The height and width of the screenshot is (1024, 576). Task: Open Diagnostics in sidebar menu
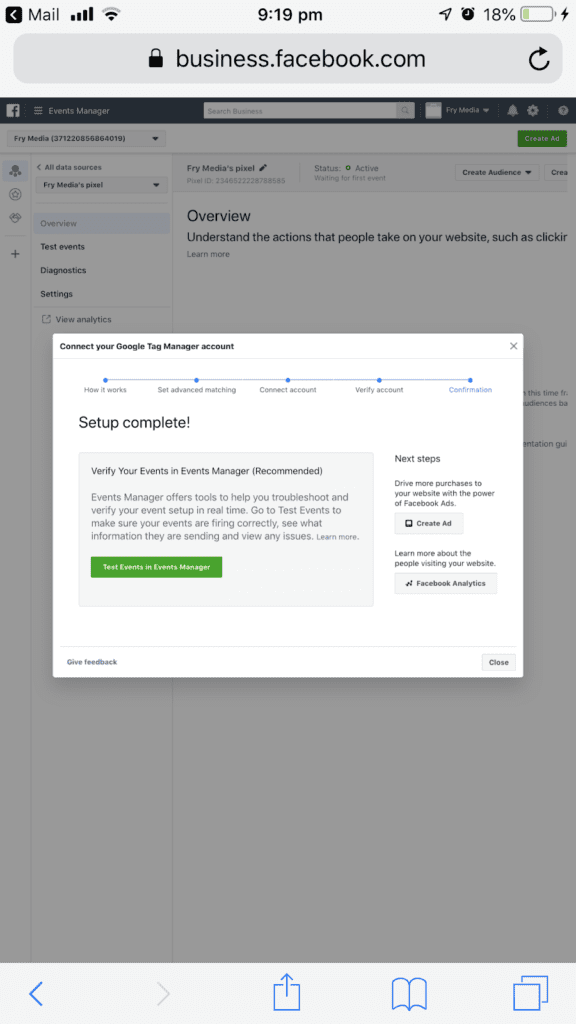pyautogui.click(x=63, y=270)
